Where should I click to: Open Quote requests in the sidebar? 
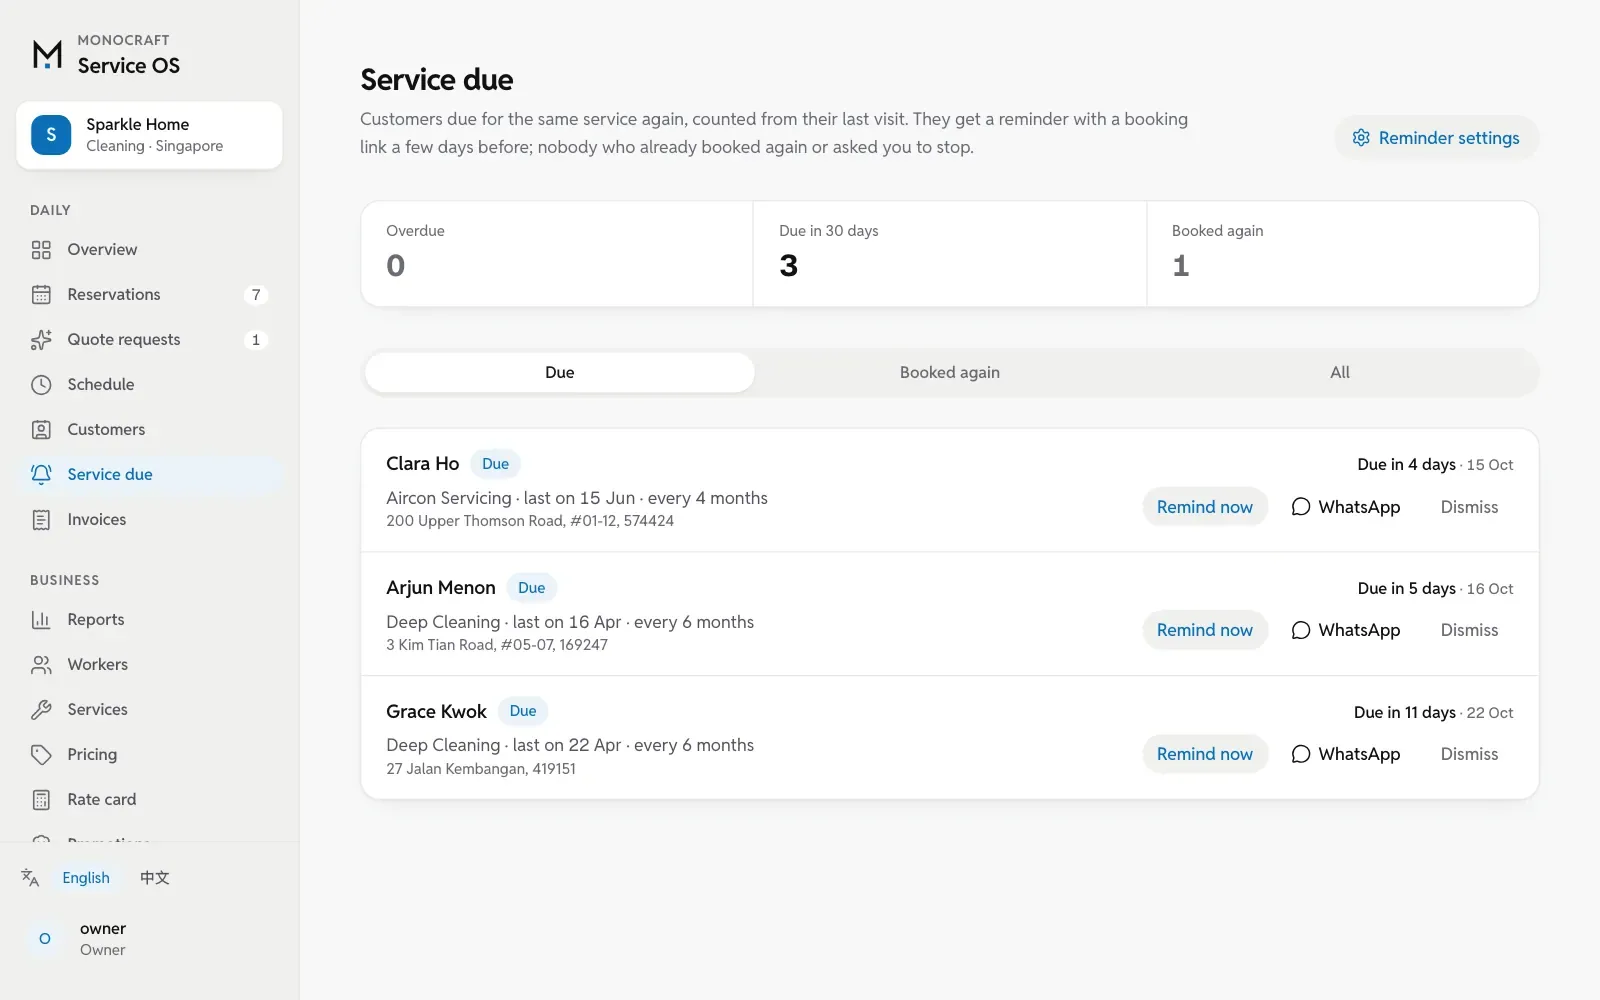pos(150,340)
